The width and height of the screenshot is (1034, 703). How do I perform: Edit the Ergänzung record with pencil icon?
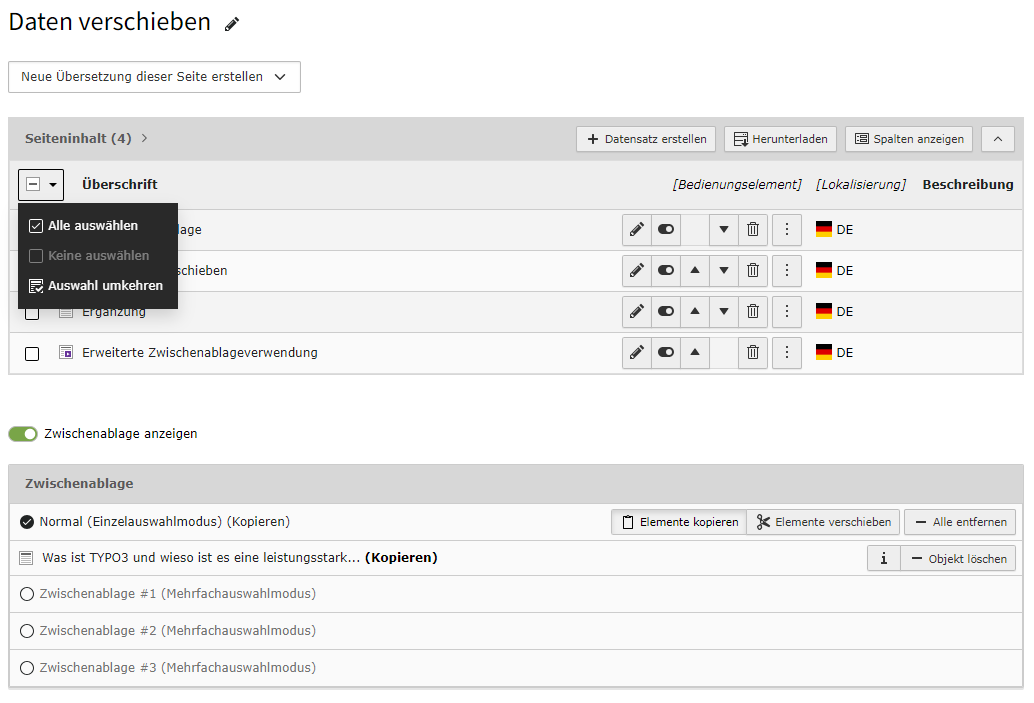(636, 311)
